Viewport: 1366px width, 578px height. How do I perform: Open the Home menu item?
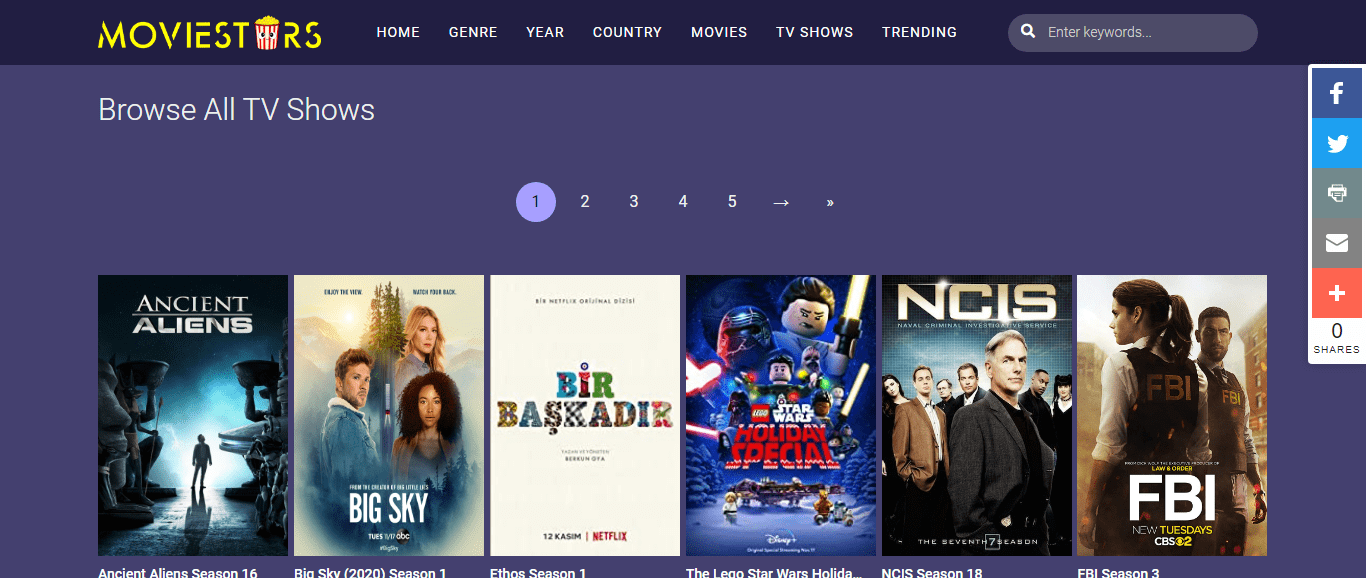pyautogui.click(x=398, y=32)
